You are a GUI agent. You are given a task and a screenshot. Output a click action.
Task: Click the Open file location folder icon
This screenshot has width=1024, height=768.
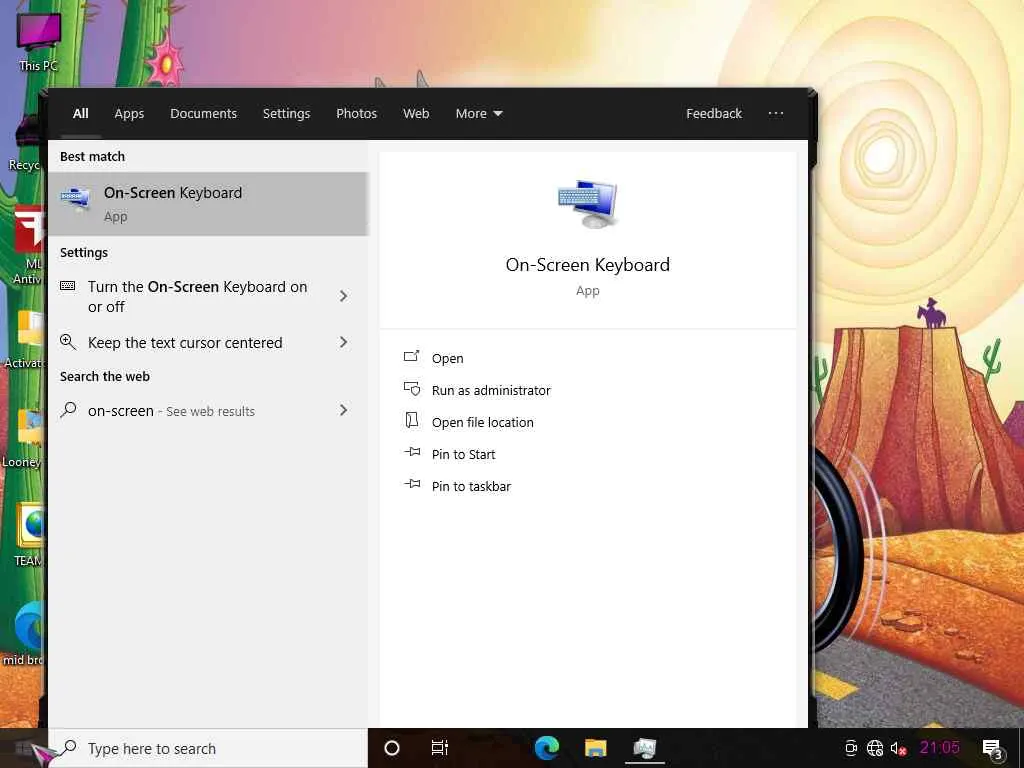(x=411, y=420)
